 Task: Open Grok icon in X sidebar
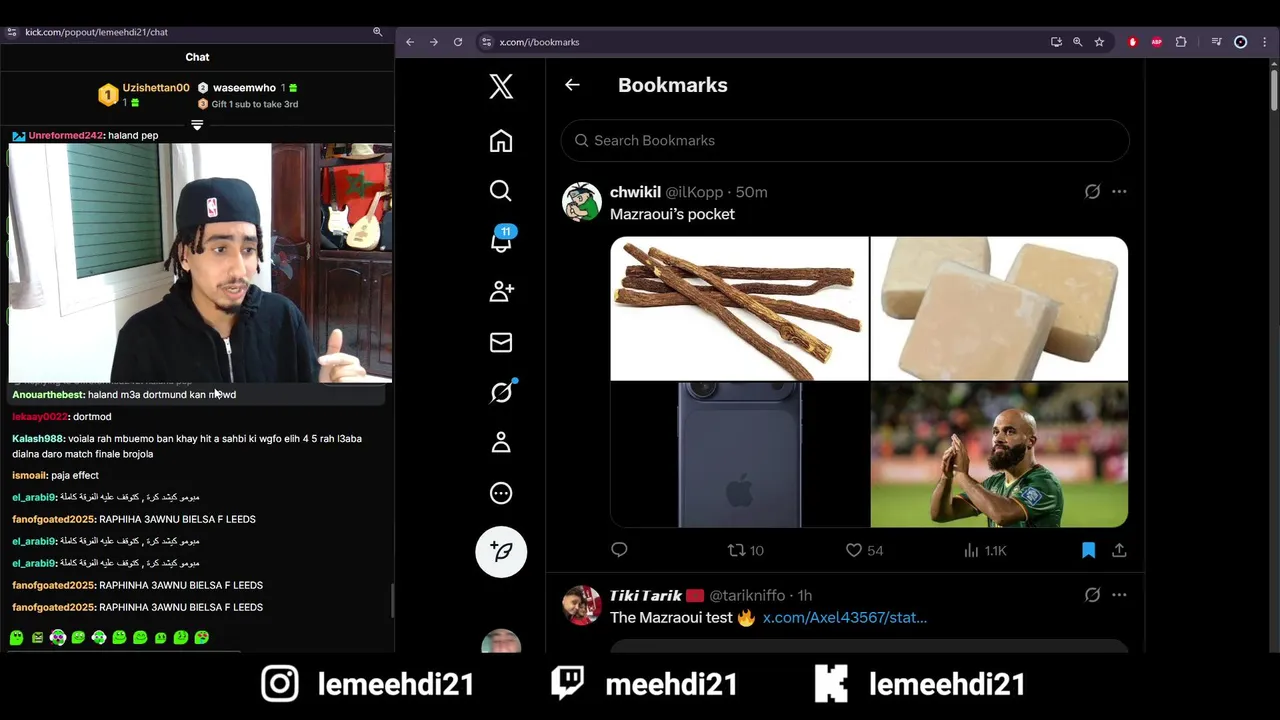(x=502, y=392)
